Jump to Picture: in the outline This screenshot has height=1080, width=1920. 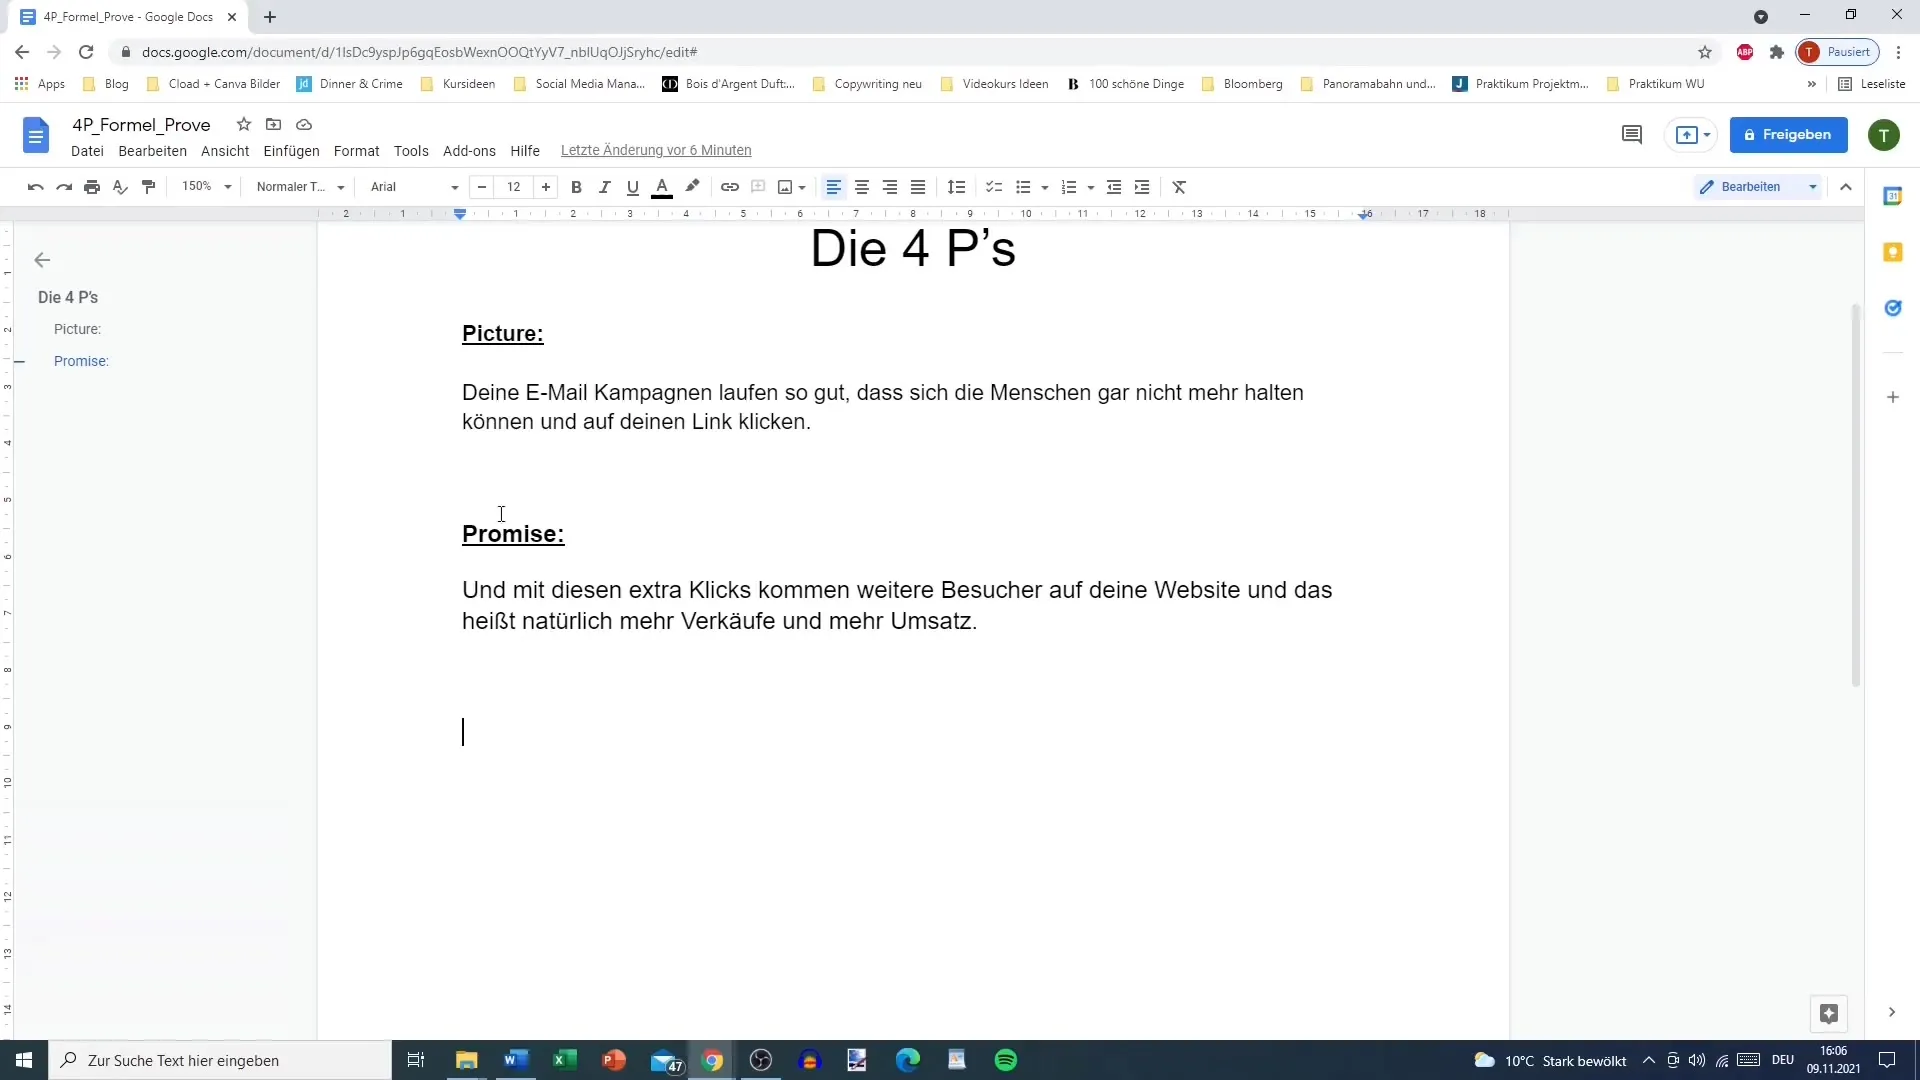coord(77,329)
